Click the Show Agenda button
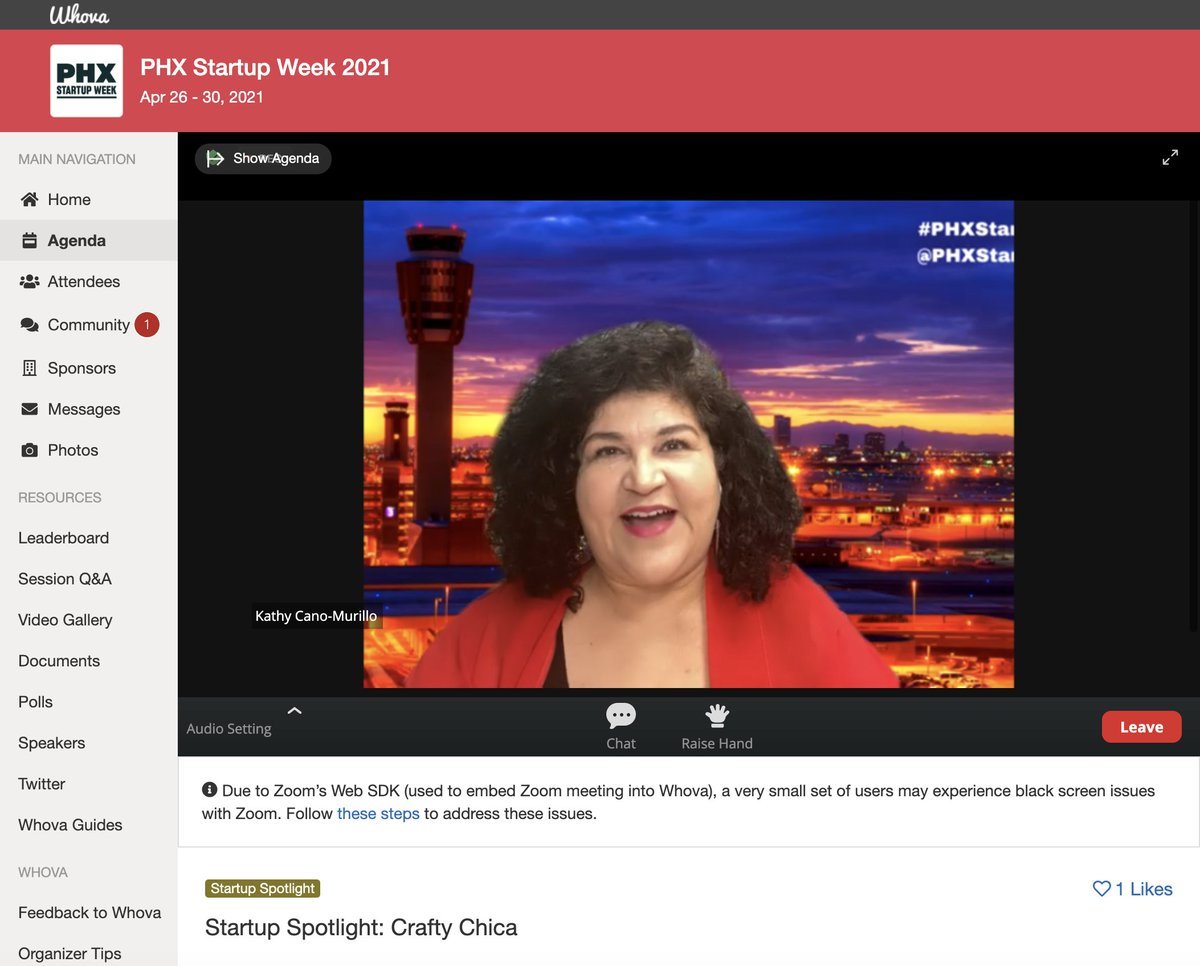Image resolution: width=1200 pixels, height=966 pixels. point(263,158)
